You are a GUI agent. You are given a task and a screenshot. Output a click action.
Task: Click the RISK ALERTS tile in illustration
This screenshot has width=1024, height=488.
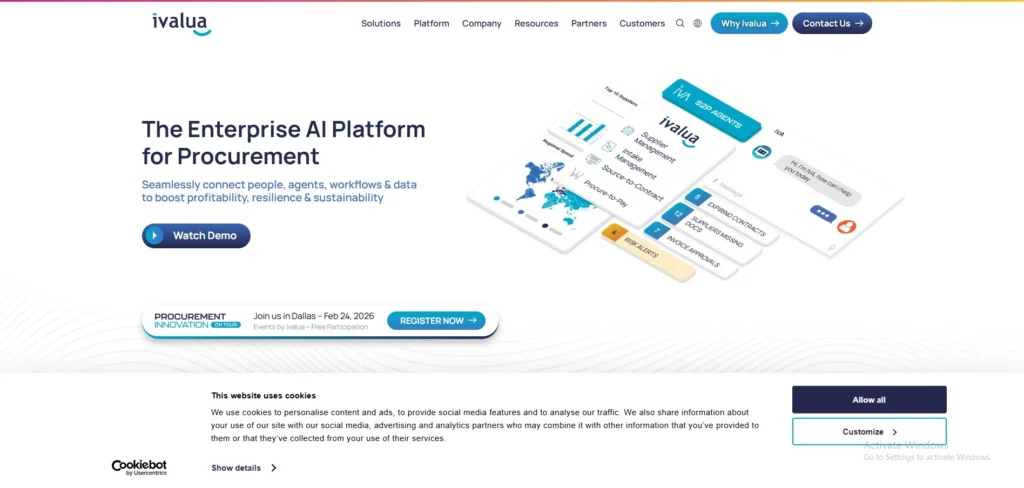[x=647, y=253]
